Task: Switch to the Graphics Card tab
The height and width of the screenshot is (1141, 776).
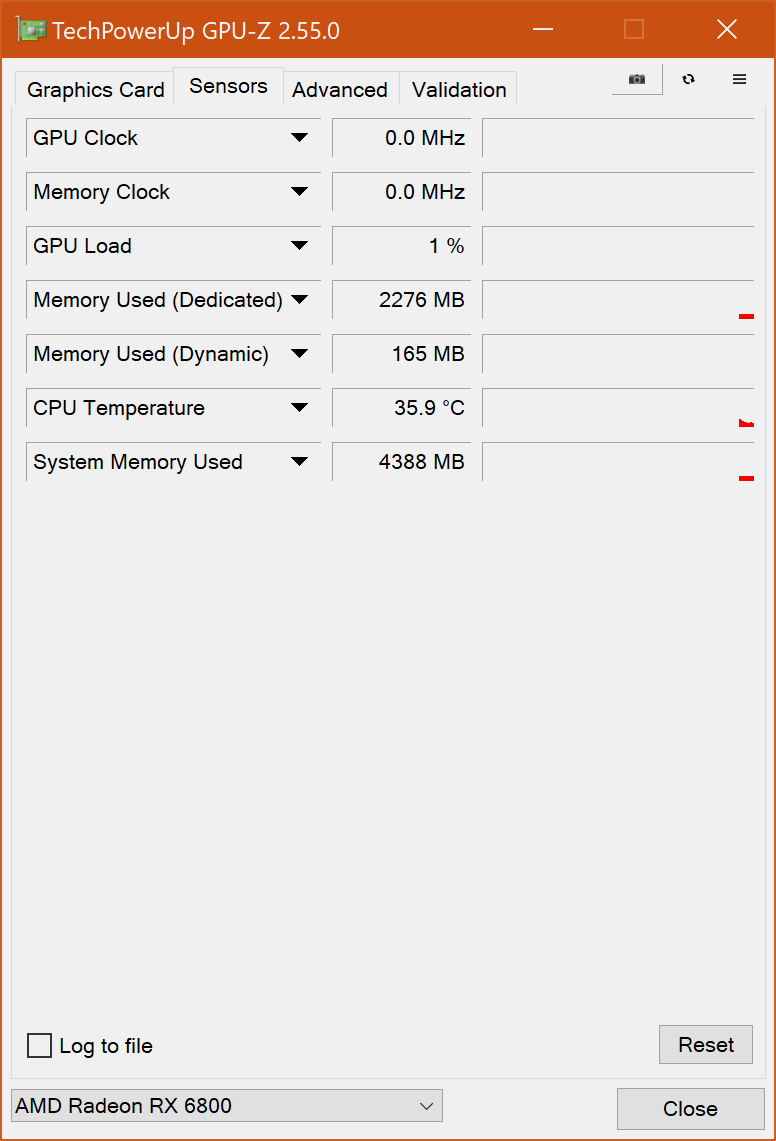Action: [x=95, y=90]
